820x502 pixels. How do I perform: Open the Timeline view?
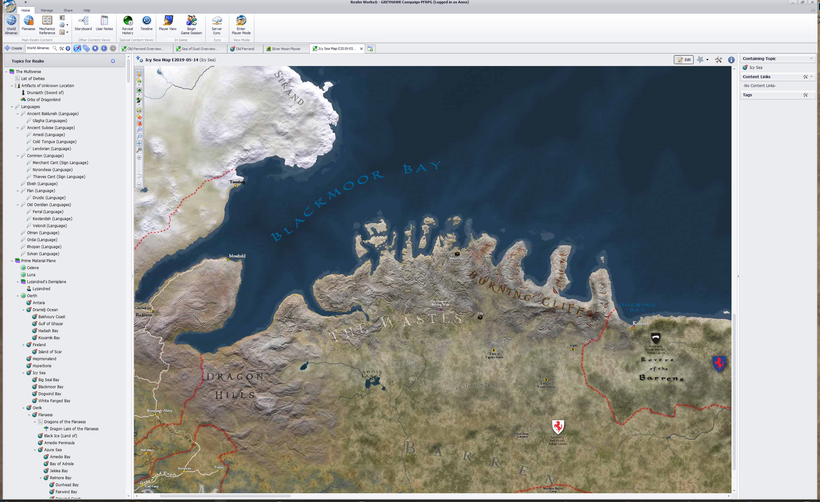(146, 23)
